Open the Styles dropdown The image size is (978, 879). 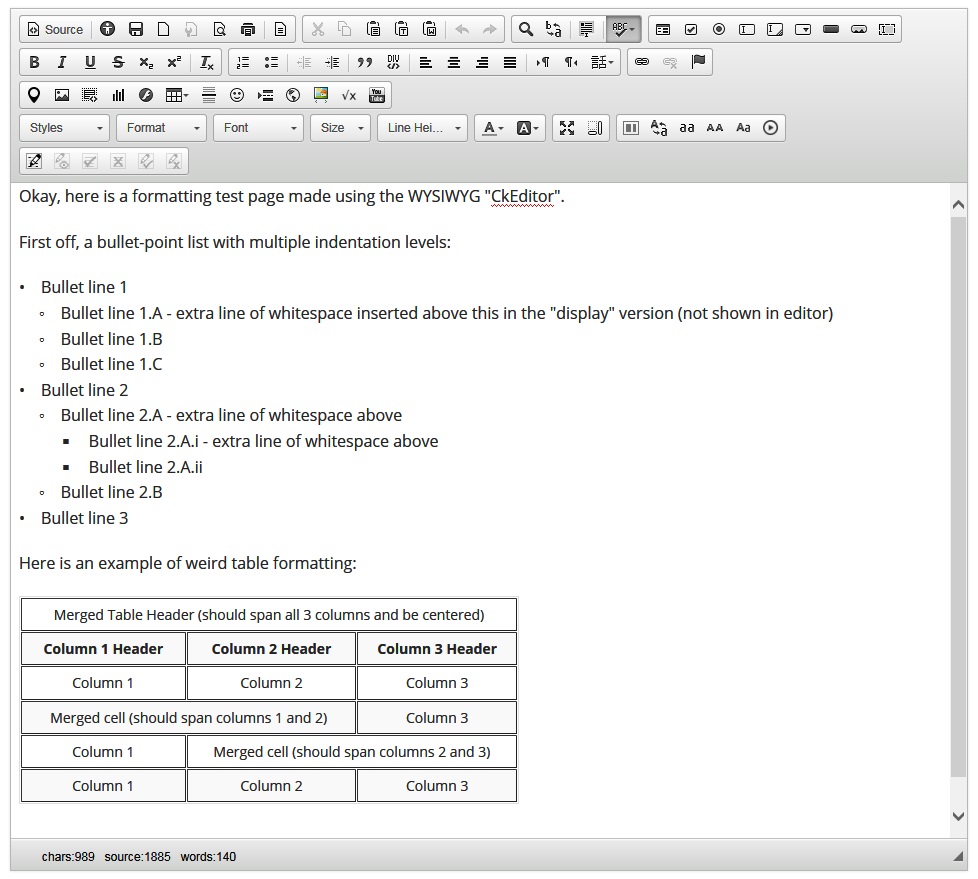(64, 128)
